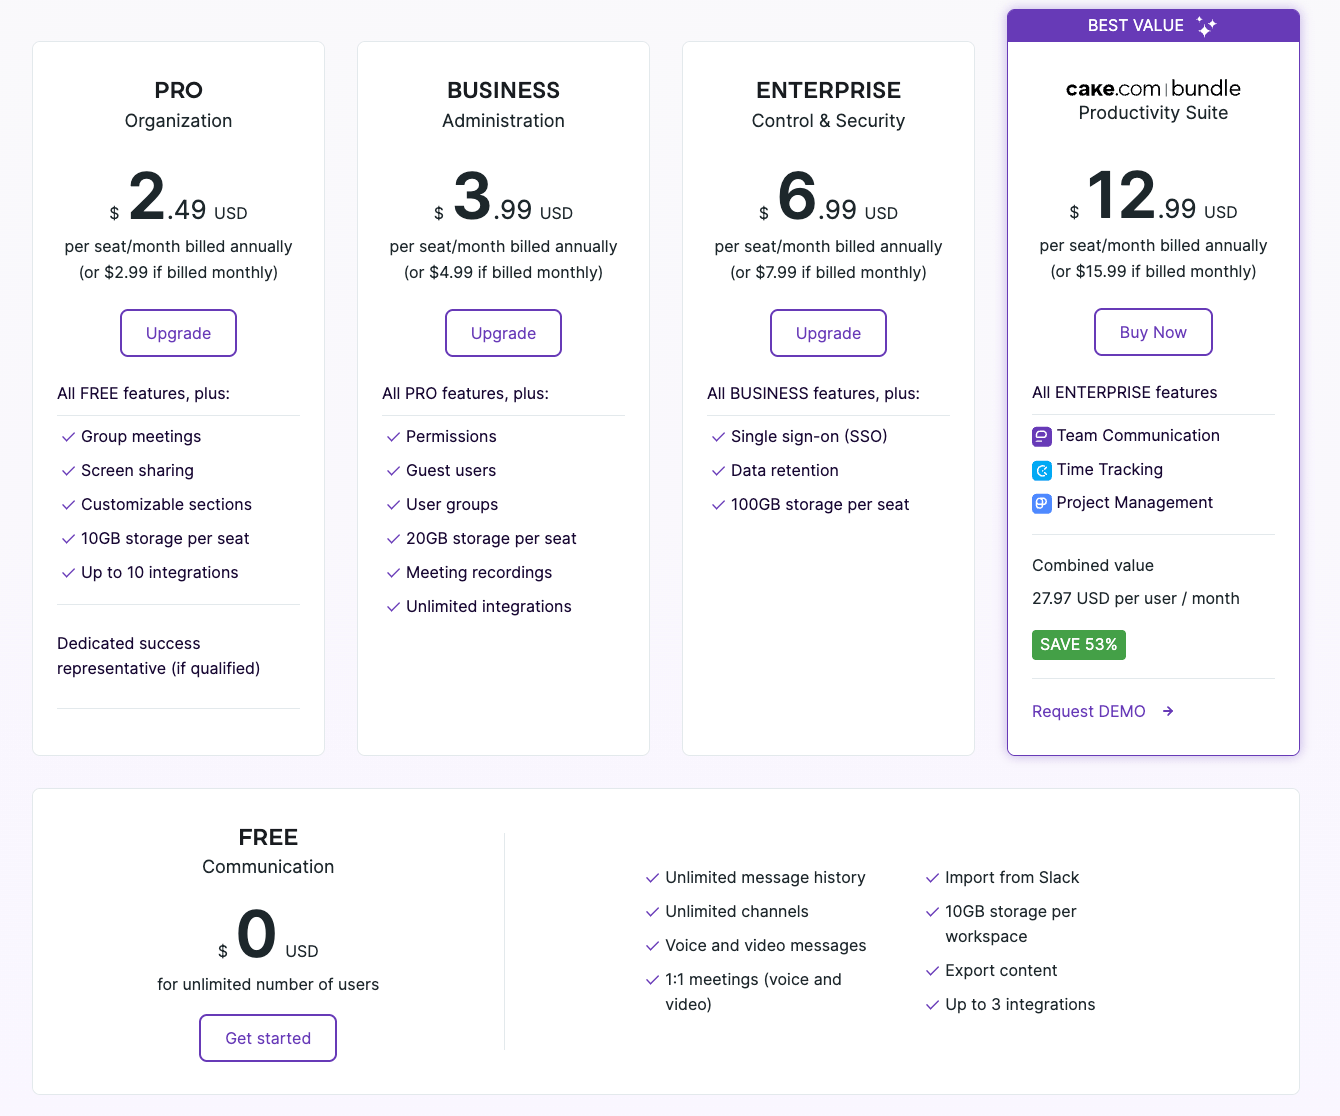Click '100GB storage per seat' text
Viewport: 1340px width, 1116px height.
(x=820, y=505)
